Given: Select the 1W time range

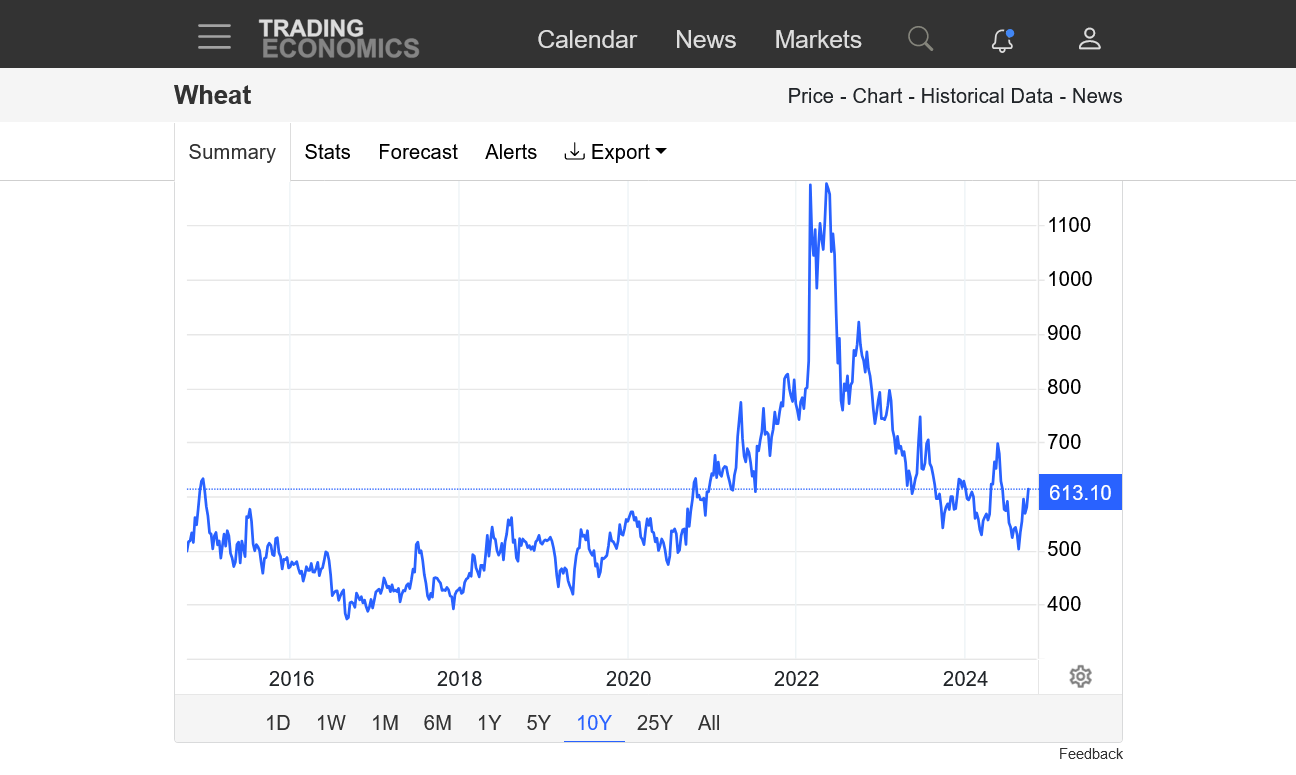Looking at the screenshot, I should point(331,723).
